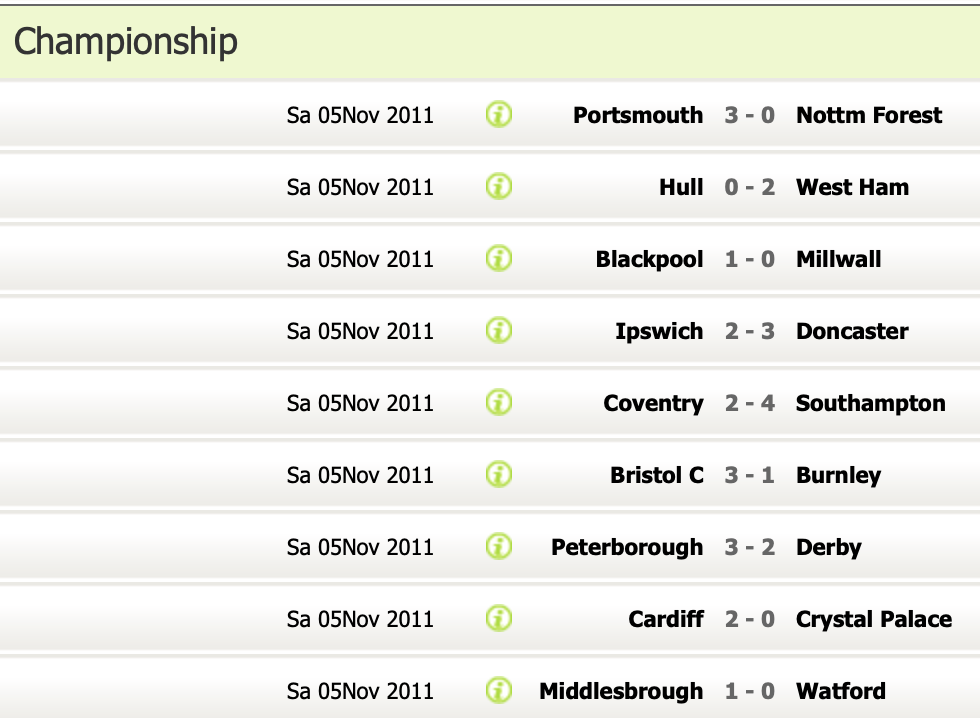Select the Southampton team name

870,403
